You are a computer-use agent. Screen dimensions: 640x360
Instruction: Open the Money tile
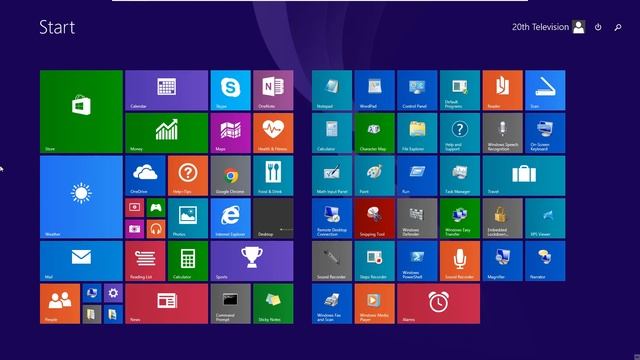point(167,133)
